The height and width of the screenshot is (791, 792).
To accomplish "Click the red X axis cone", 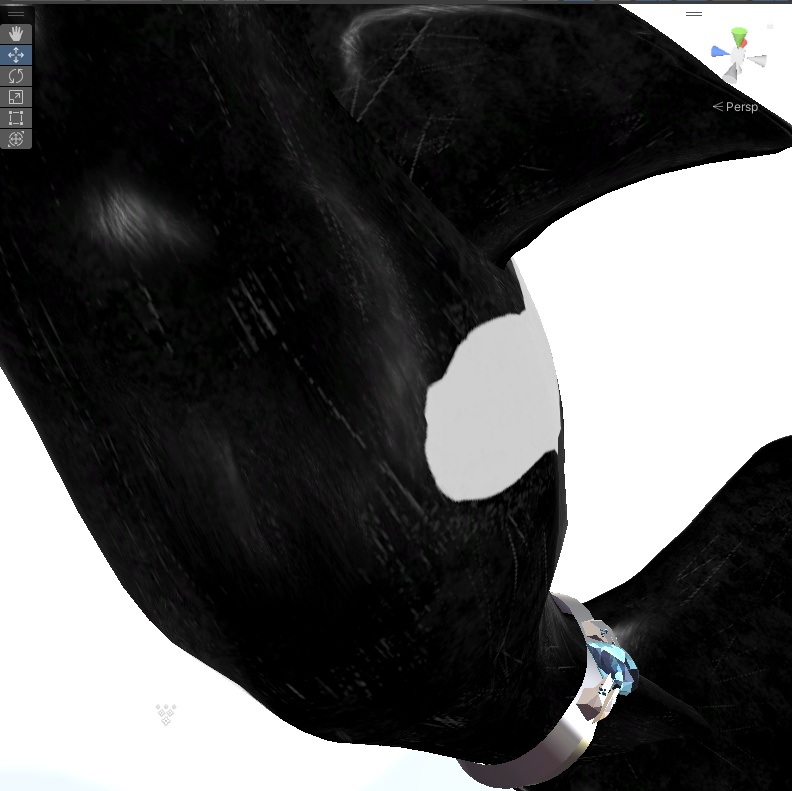I will [744, 43].
